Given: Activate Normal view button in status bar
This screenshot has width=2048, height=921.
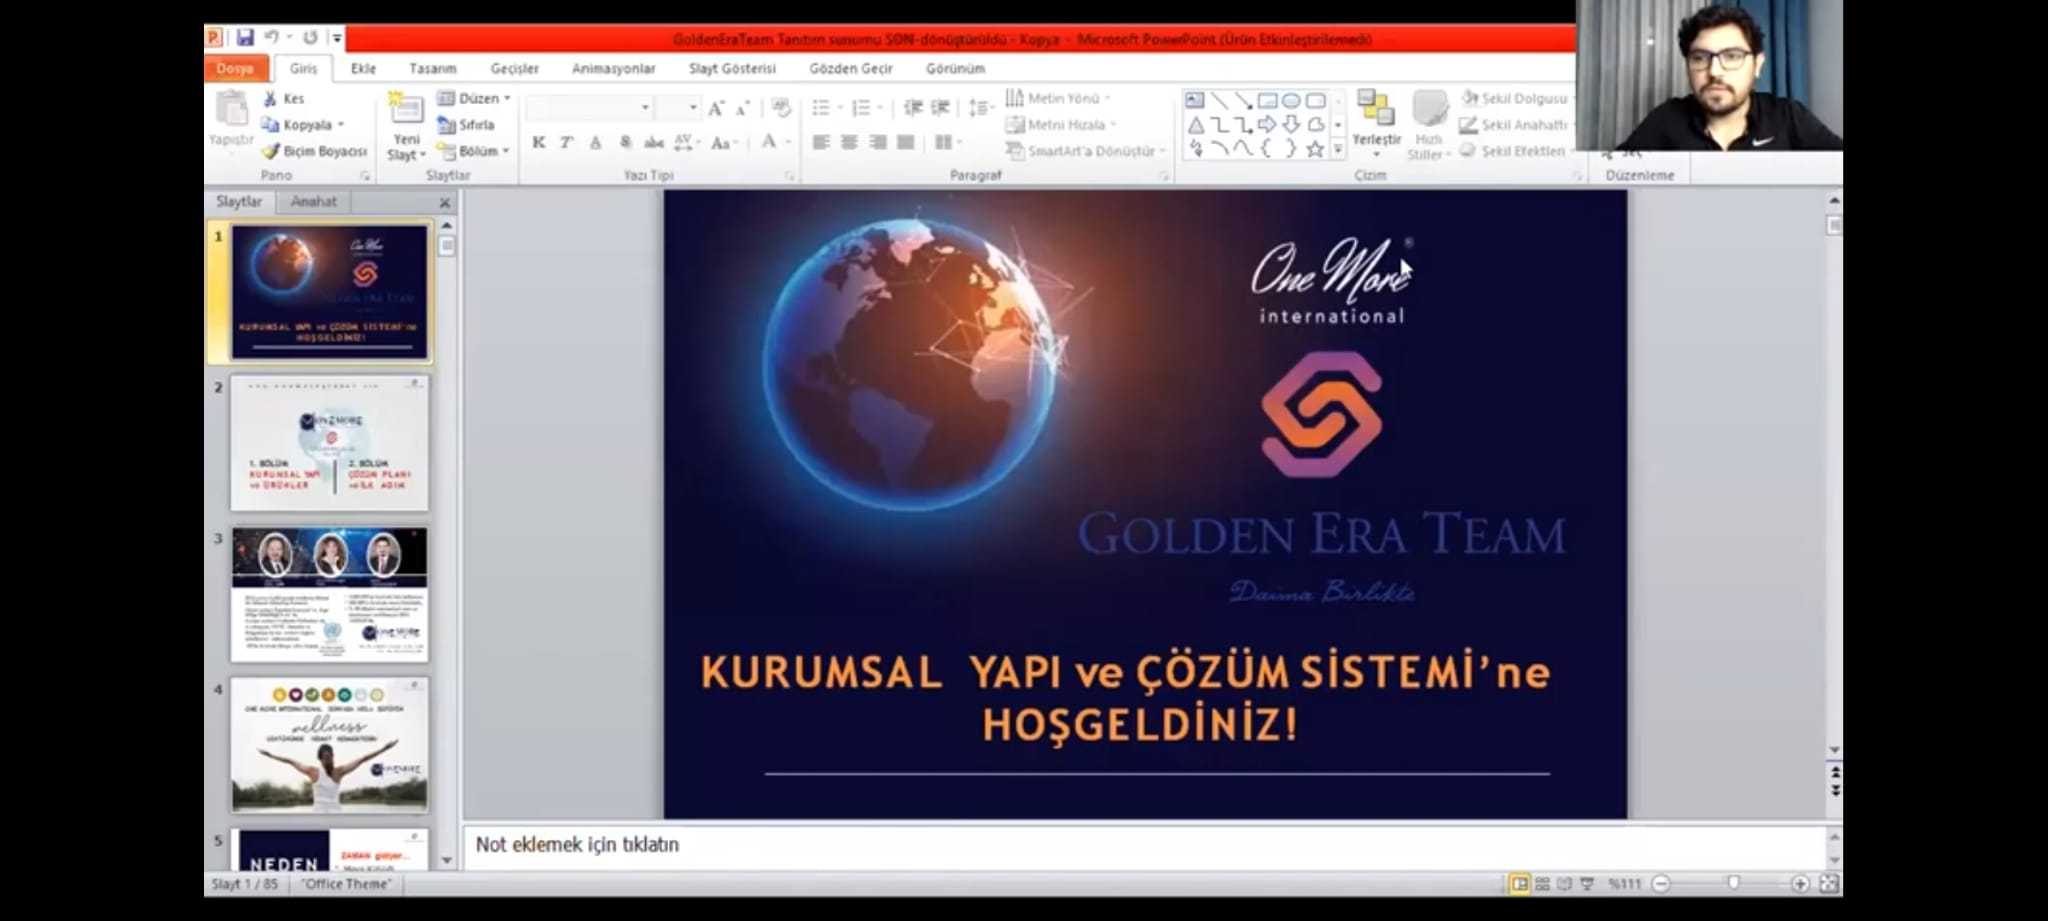Looking at the screenshot, I should point(1520,884).
